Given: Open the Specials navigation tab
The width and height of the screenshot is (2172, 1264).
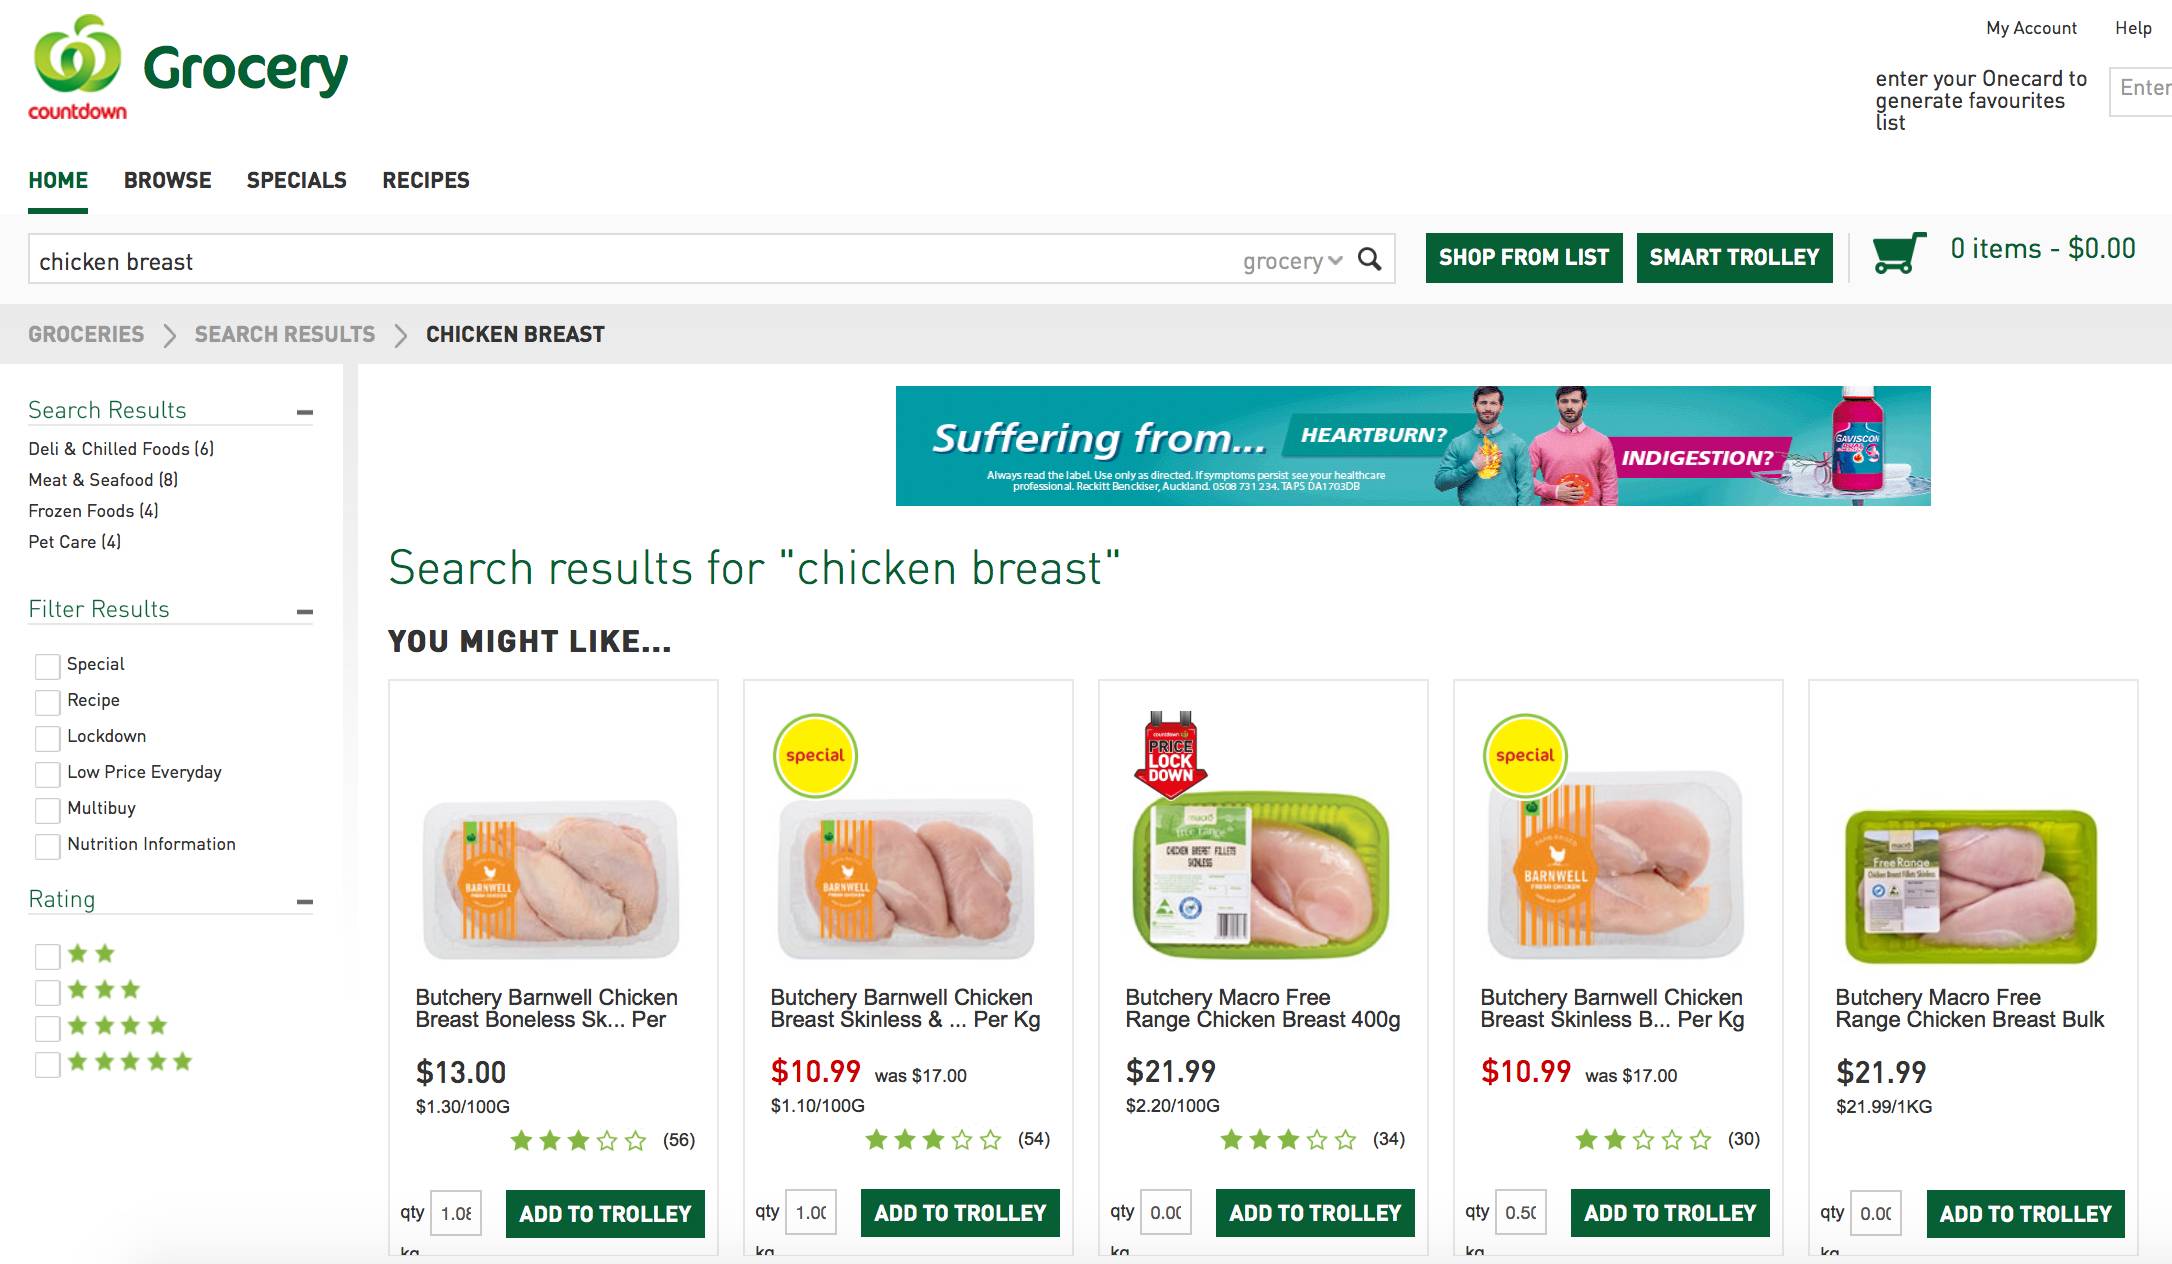Looking at the screenshot, I should [x=296, y=181].
